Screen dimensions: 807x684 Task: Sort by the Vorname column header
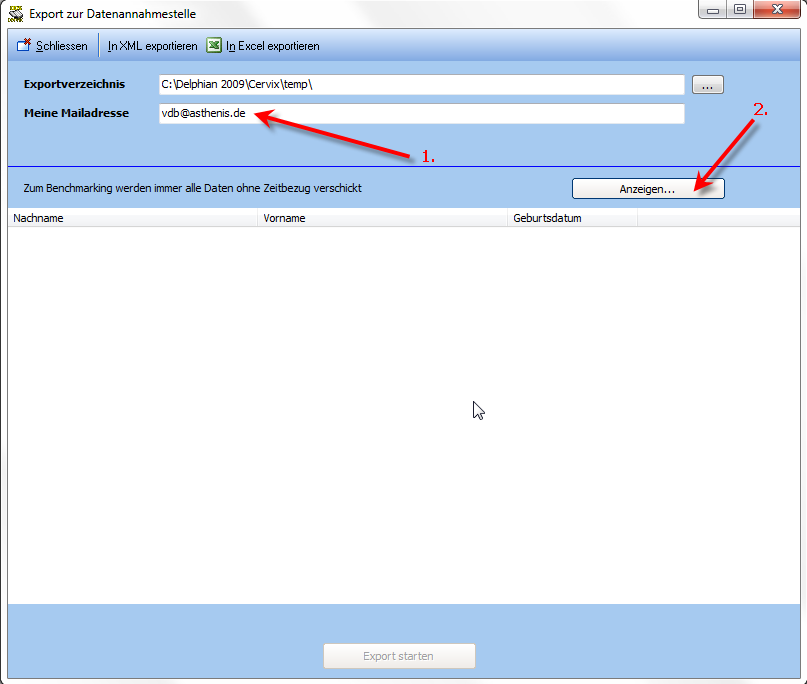pos(382,218)
